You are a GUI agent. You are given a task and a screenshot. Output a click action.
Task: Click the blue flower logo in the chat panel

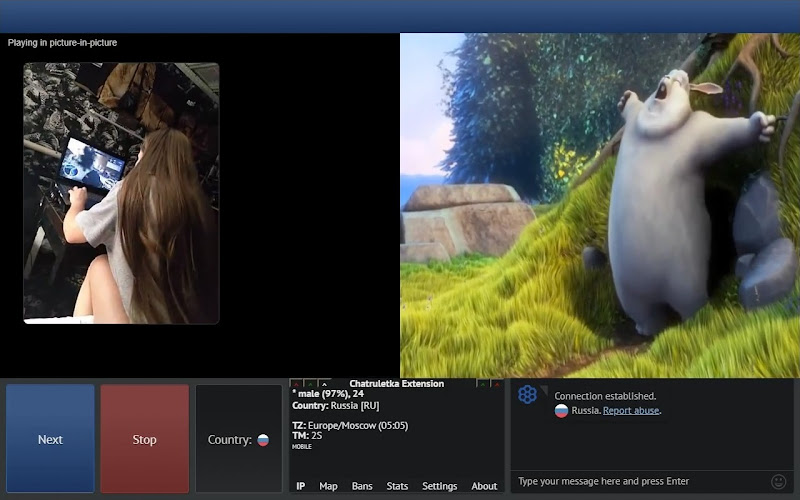click(528, 394)
